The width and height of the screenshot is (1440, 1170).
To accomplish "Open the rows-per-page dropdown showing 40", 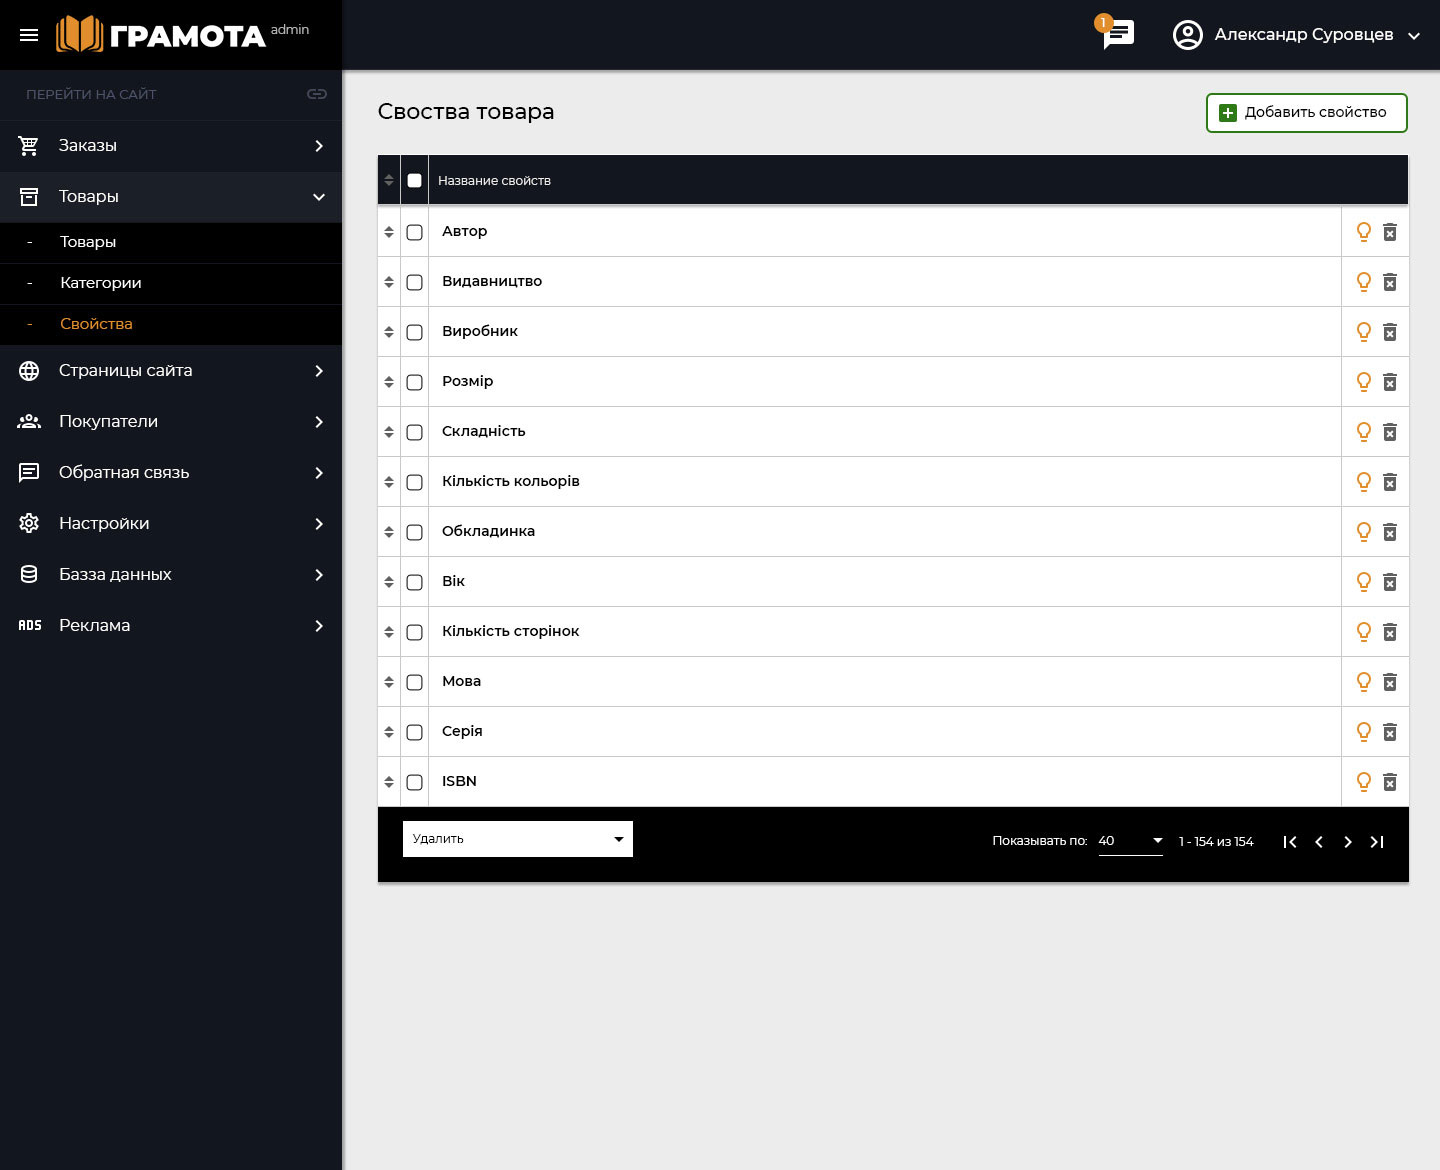I will click(x=1131, y=841).
